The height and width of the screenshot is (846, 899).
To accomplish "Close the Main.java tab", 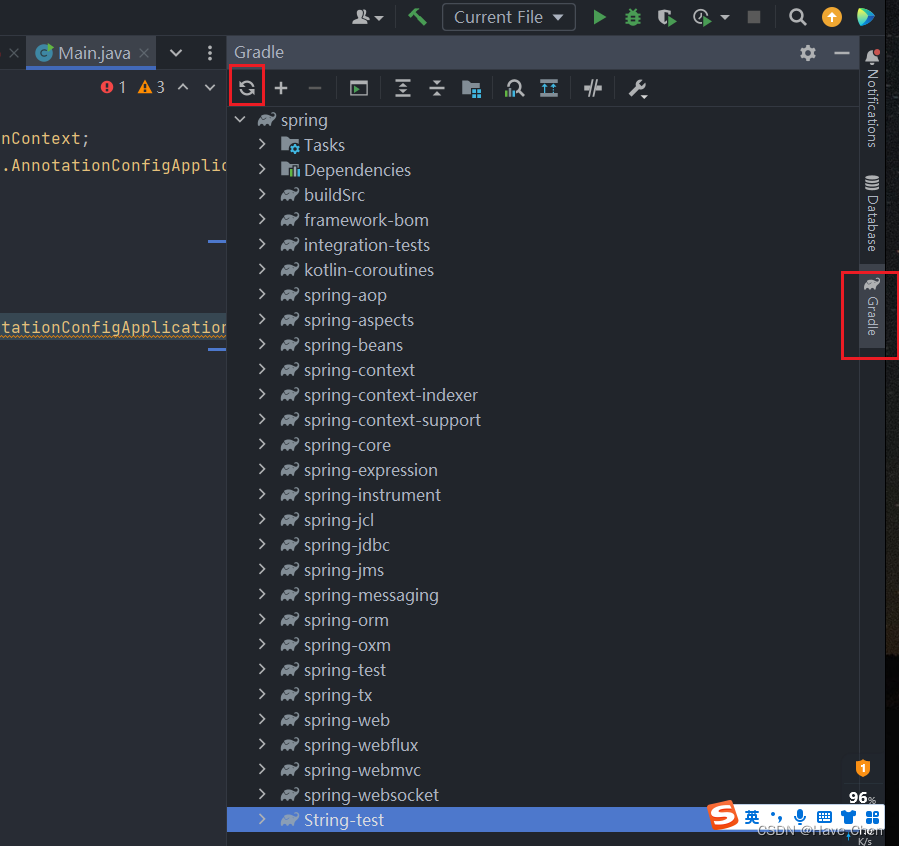I will [144, 53].
